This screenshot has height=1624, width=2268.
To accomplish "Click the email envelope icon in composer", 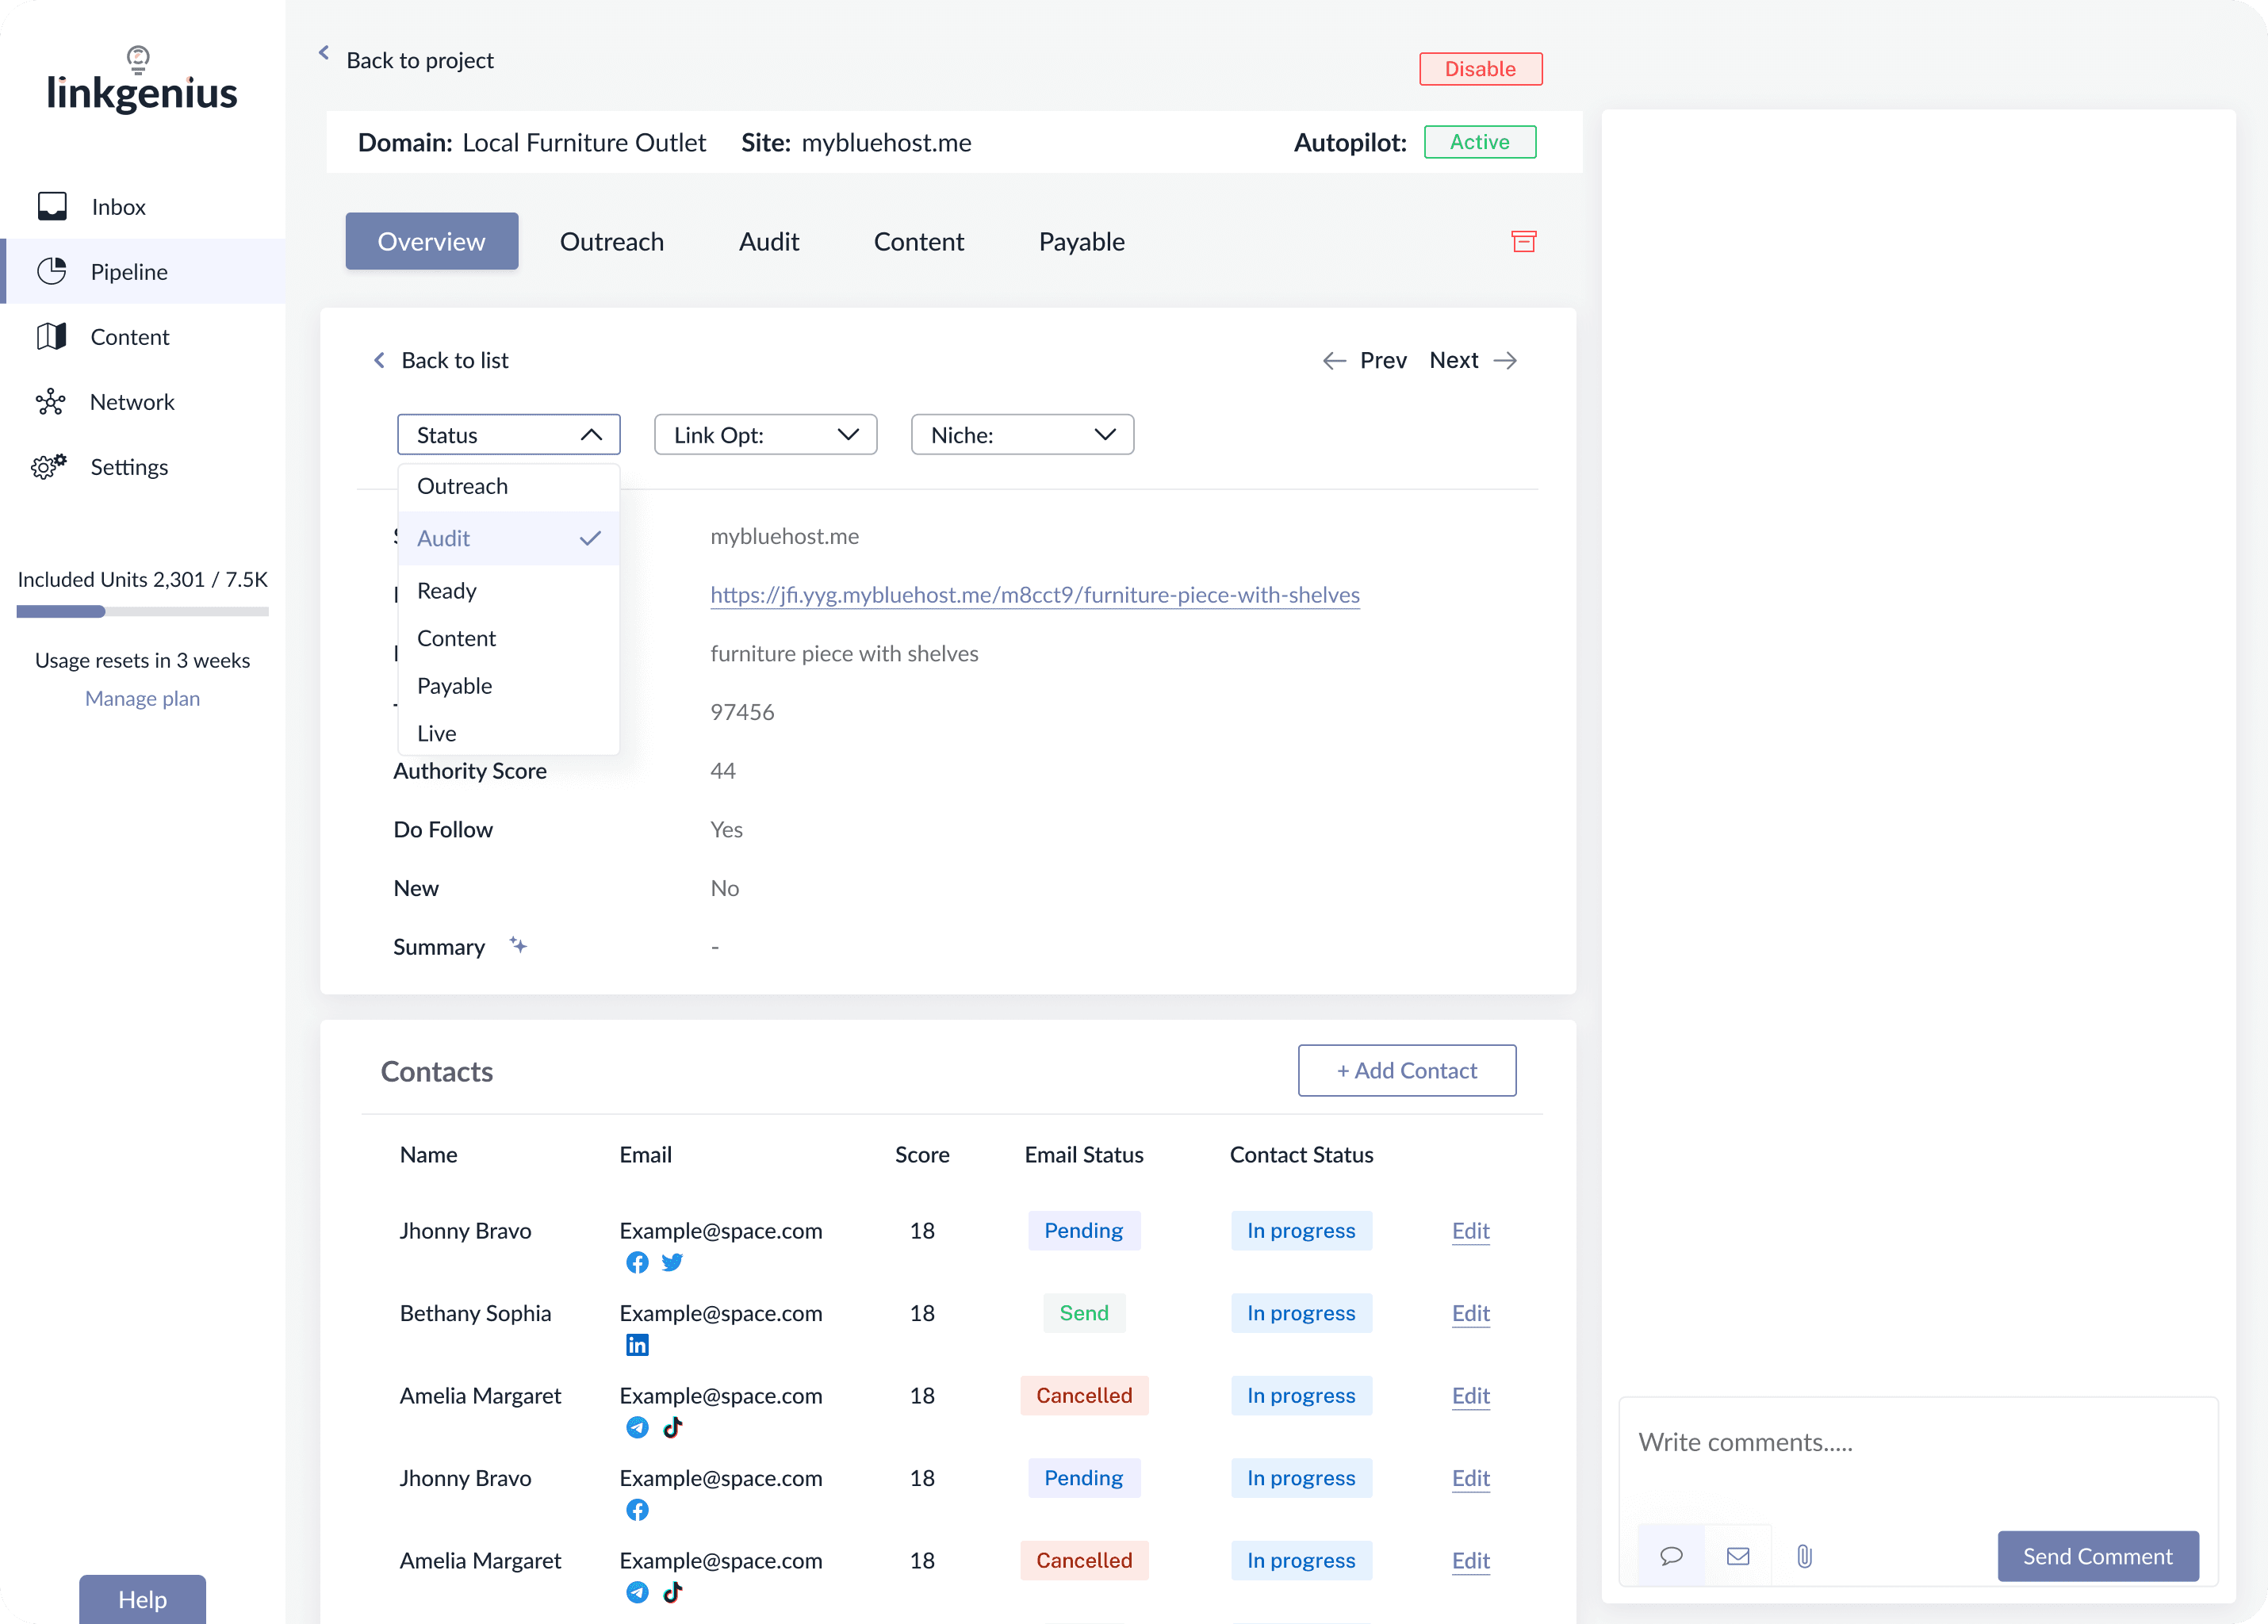I will click(x=1738, y=1556).
